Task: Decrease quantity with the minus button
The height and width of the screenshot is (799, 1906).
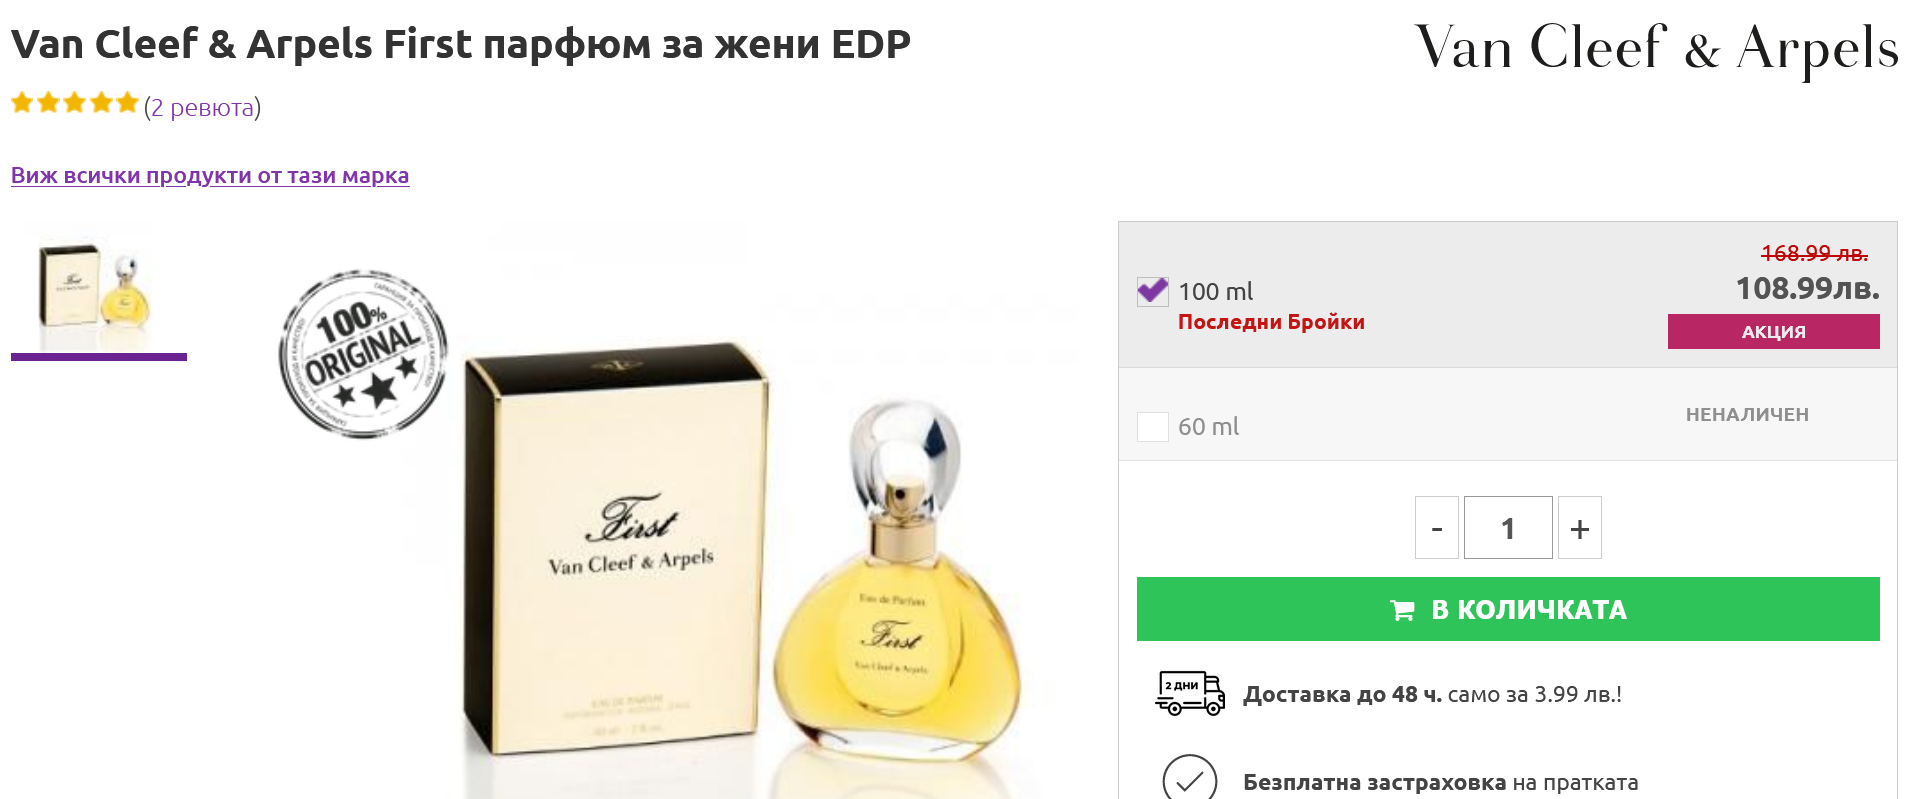Action: click(x=1437, y=528)
